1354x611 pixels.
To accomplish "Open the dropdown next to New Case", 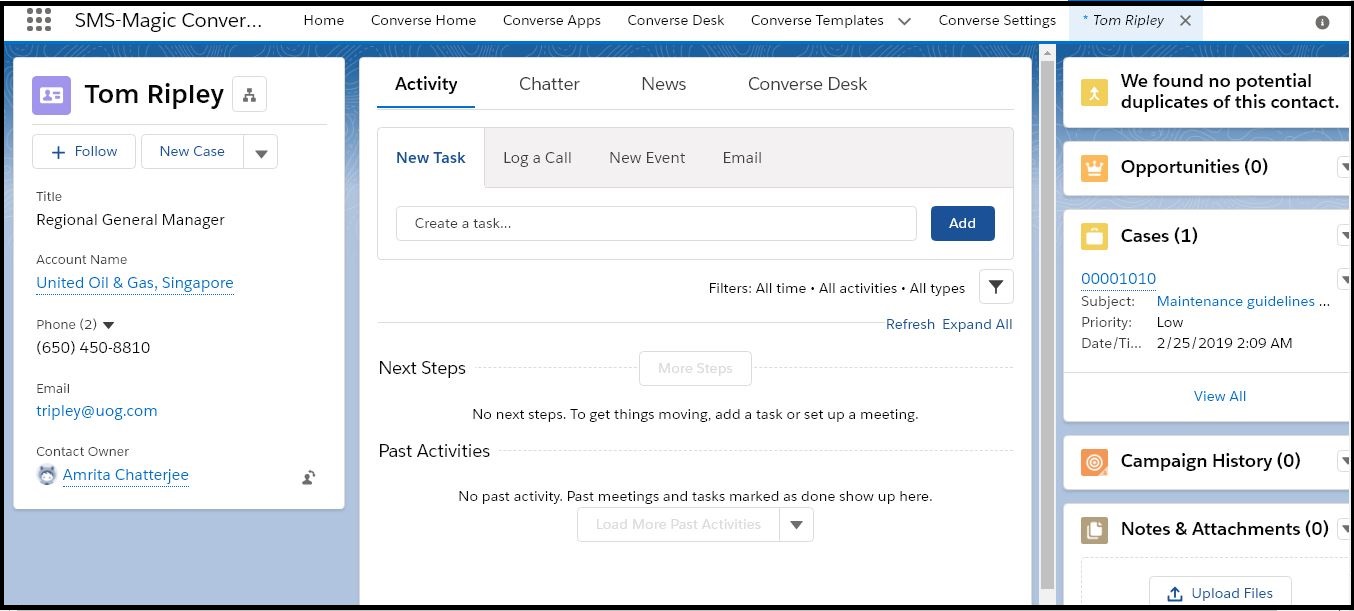I will [261, 153].
